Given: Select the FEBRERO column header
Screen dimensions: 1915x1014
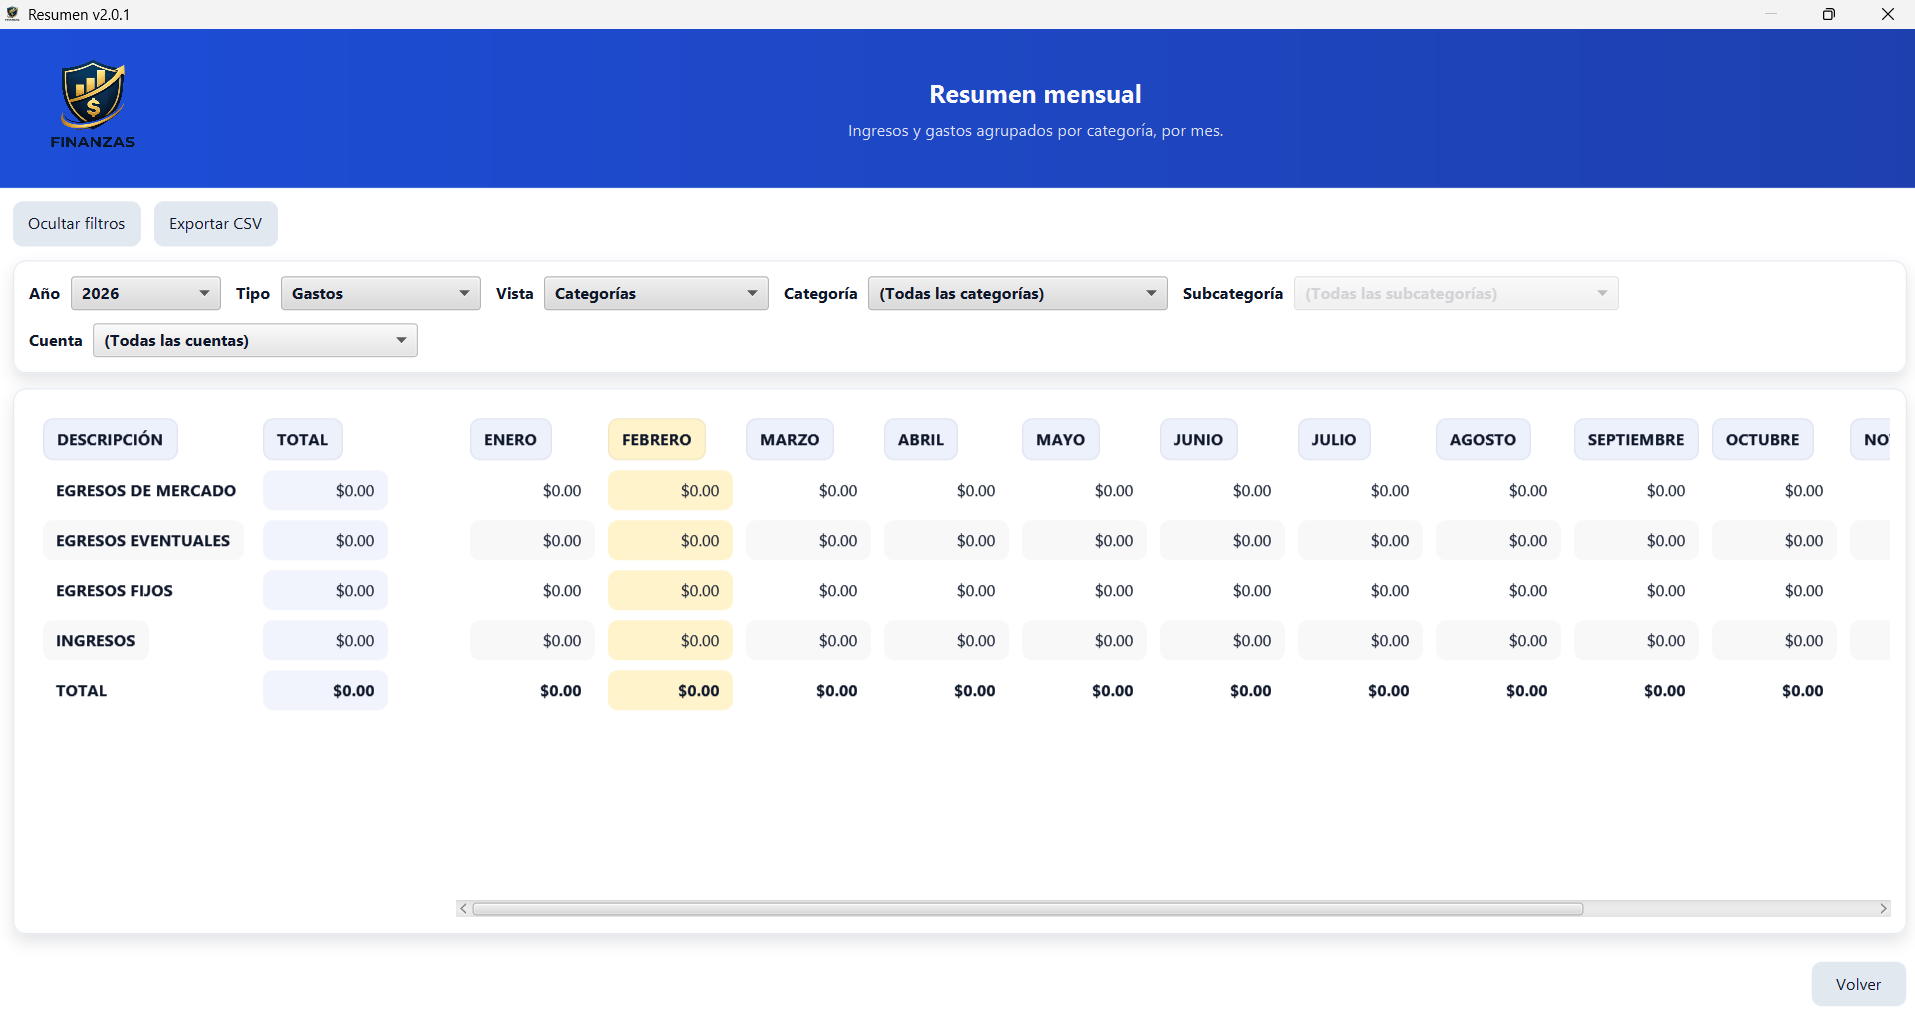Looking at the screenshot, I should [x=656, y=440].
